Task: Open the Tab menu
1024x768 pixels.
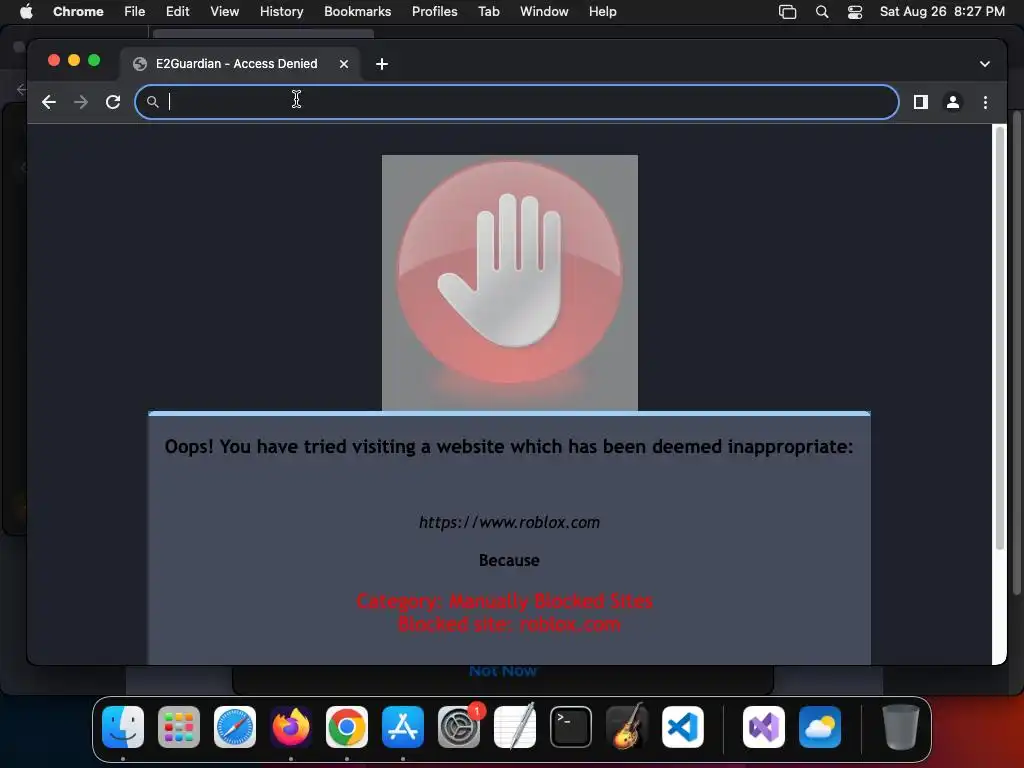Action: (x=488, y=12)
